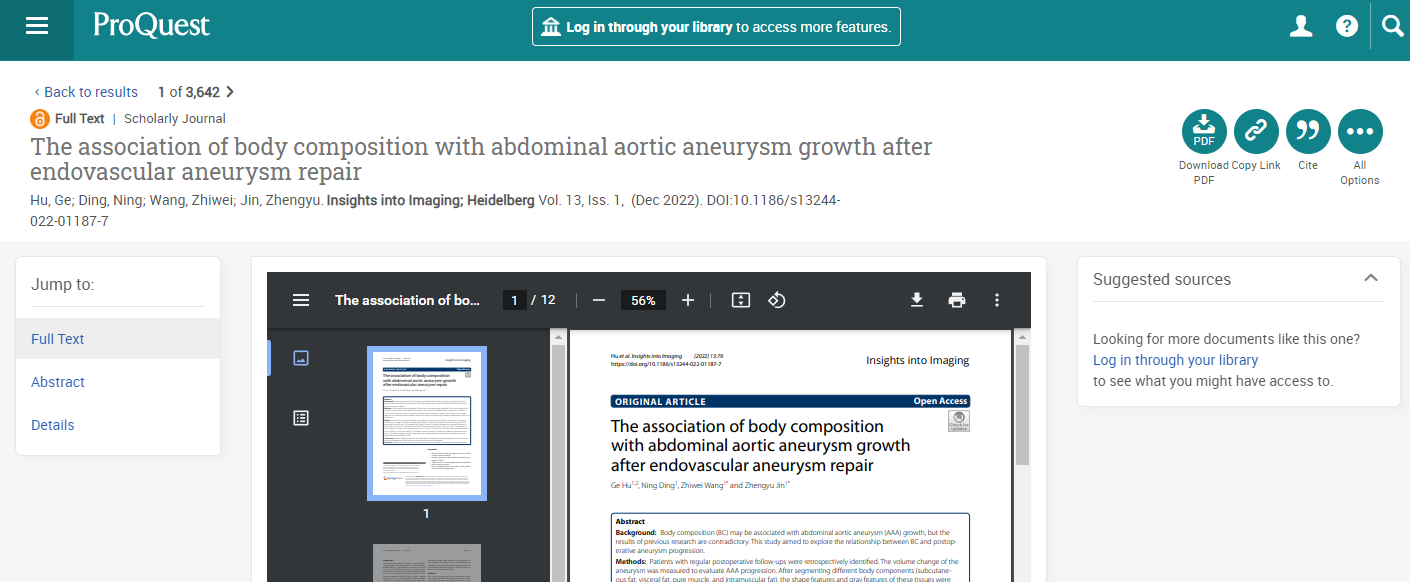Zoom out the PDF with minus
The width and height of the screenshot is (1410, 582).
point(599,300)
